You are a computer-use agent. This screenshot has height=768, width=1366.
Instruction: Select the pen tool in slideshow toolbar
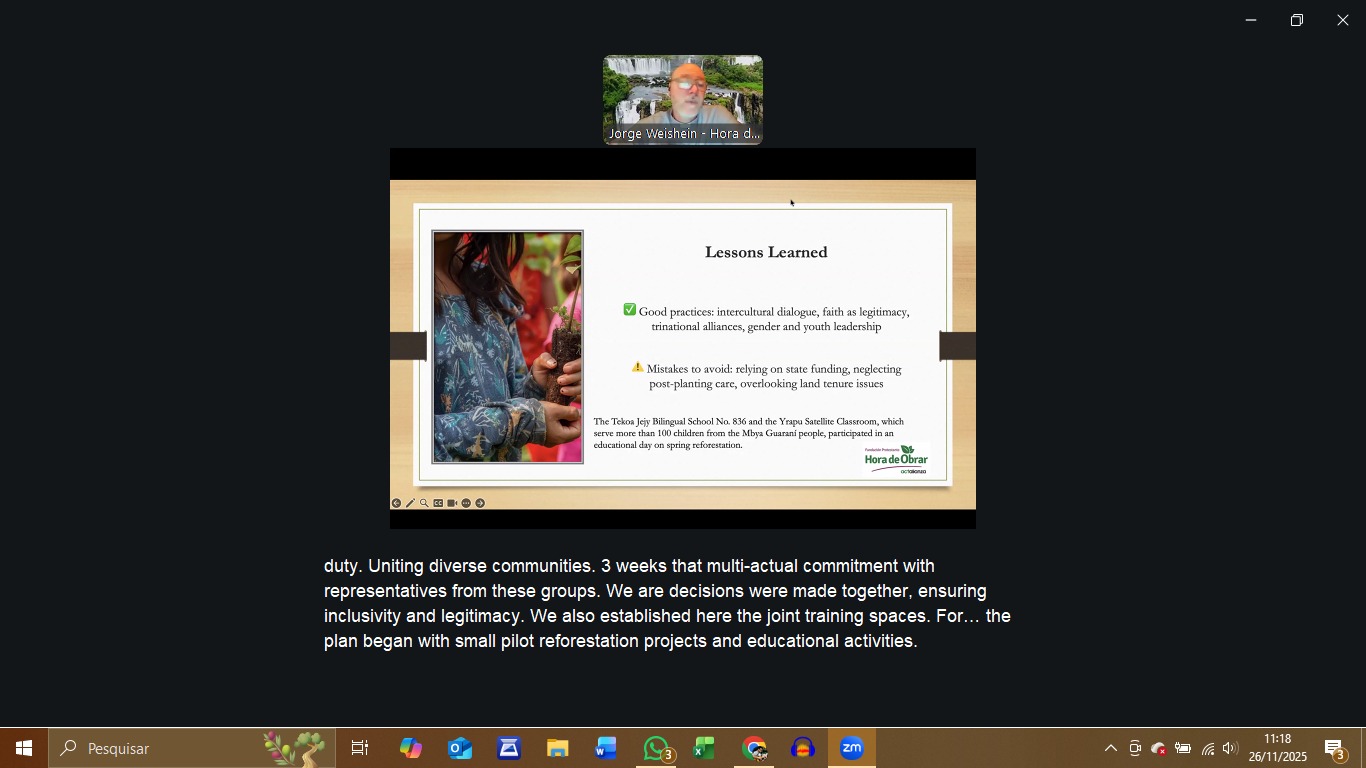point(410,503)
